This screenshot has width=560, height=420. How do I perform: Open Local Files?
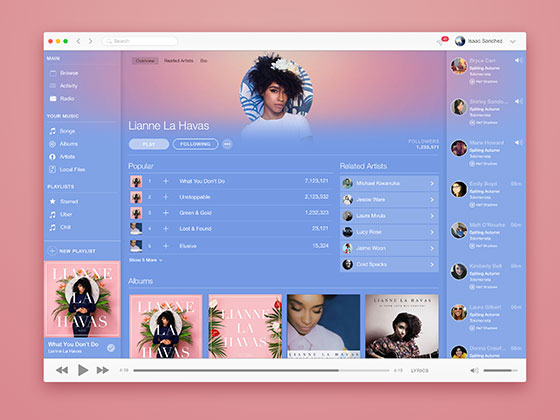67,169
